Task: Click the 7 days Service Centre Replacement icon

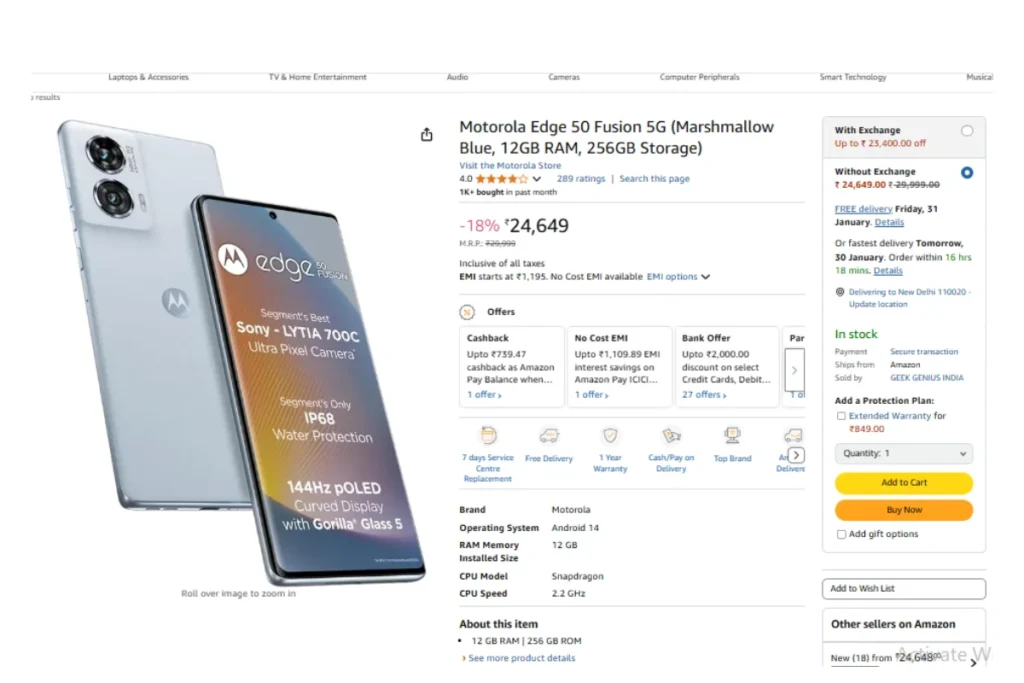Action: pos(488,435)
